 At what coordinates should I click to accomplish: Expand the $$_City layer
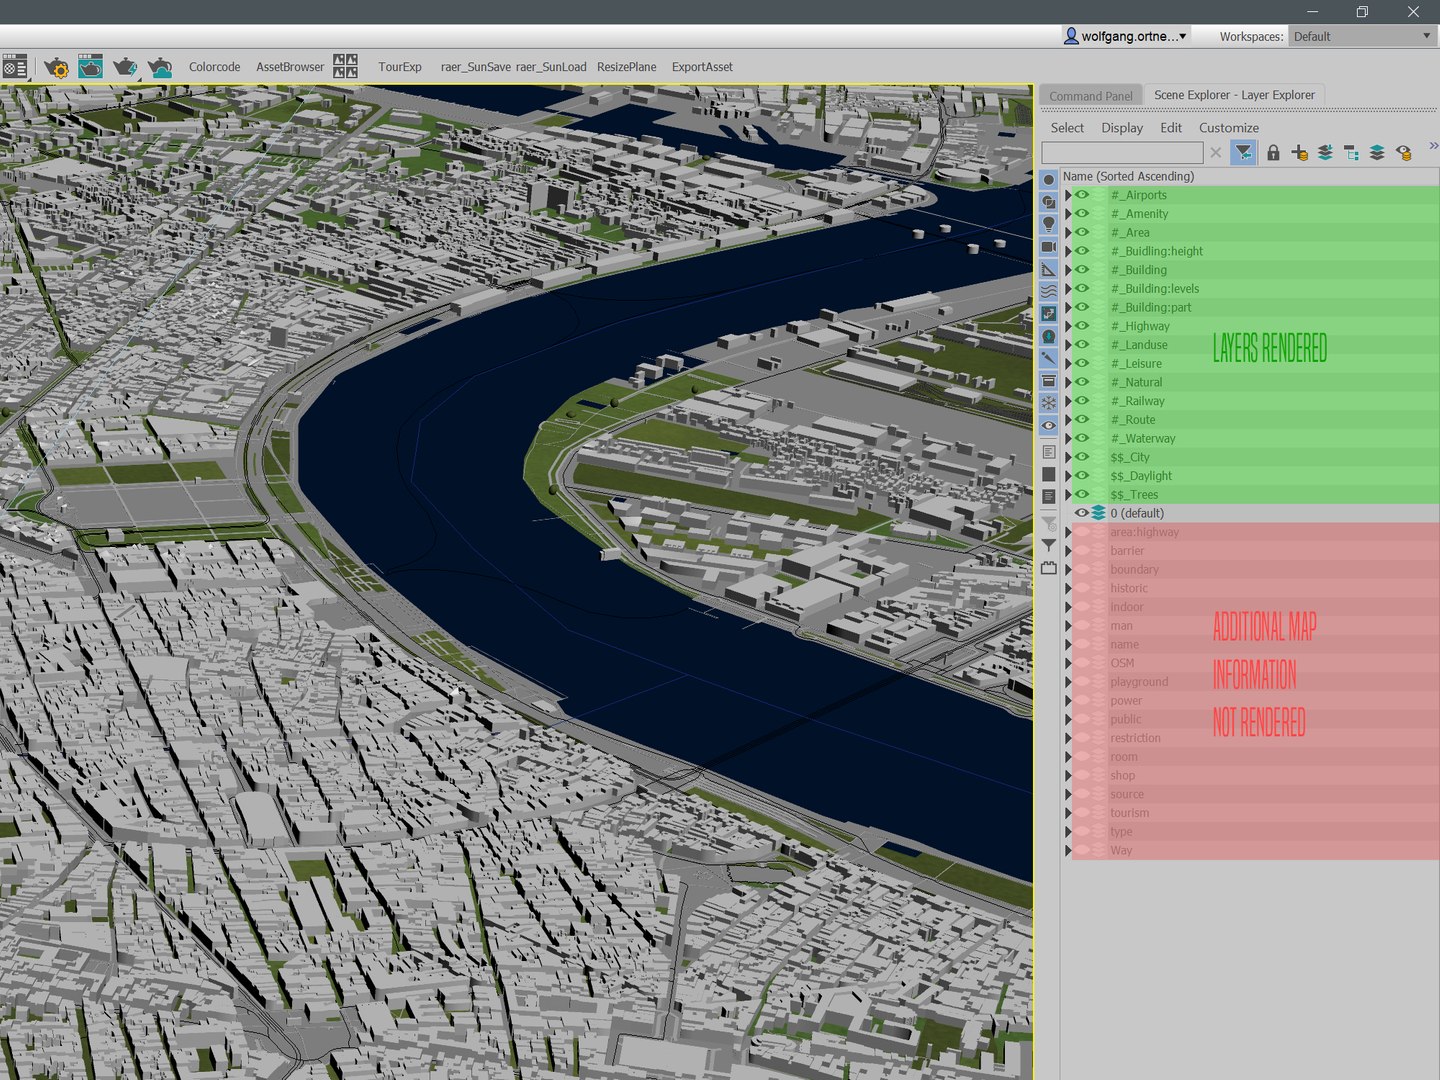point(1068,457)
